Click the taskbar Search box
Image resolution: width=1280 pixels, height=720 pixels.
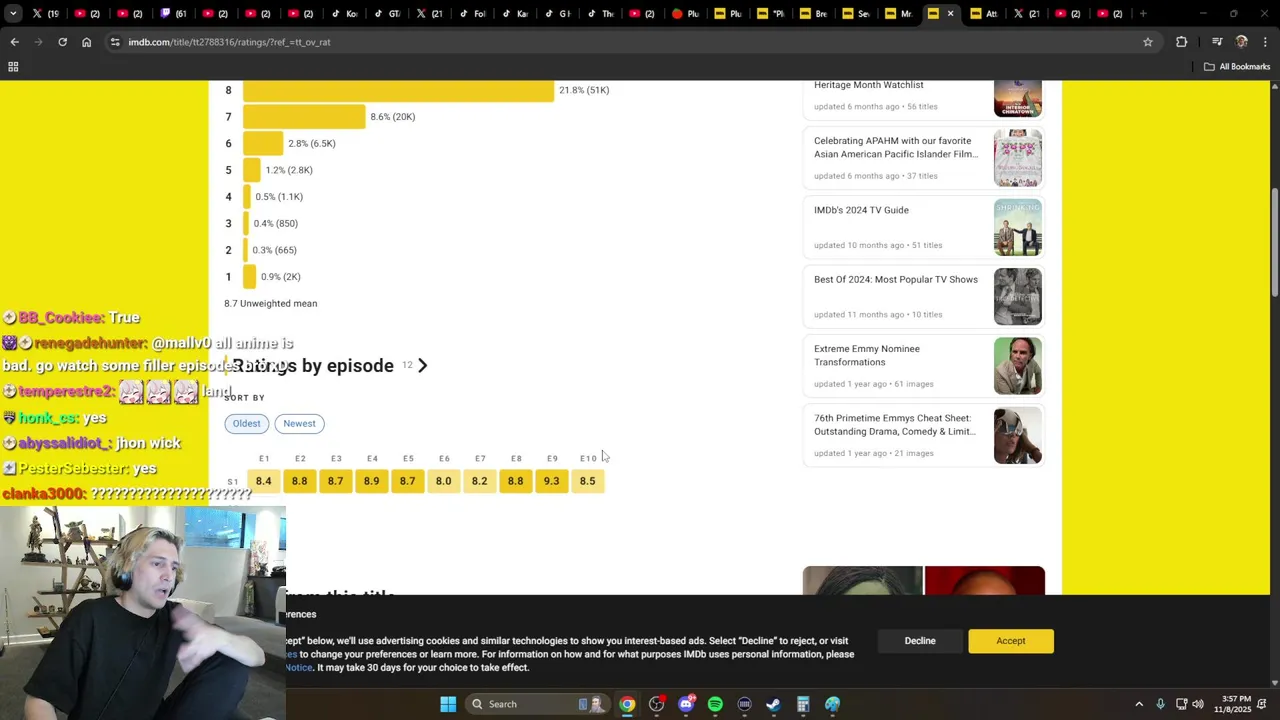click(x=537, y=704)
